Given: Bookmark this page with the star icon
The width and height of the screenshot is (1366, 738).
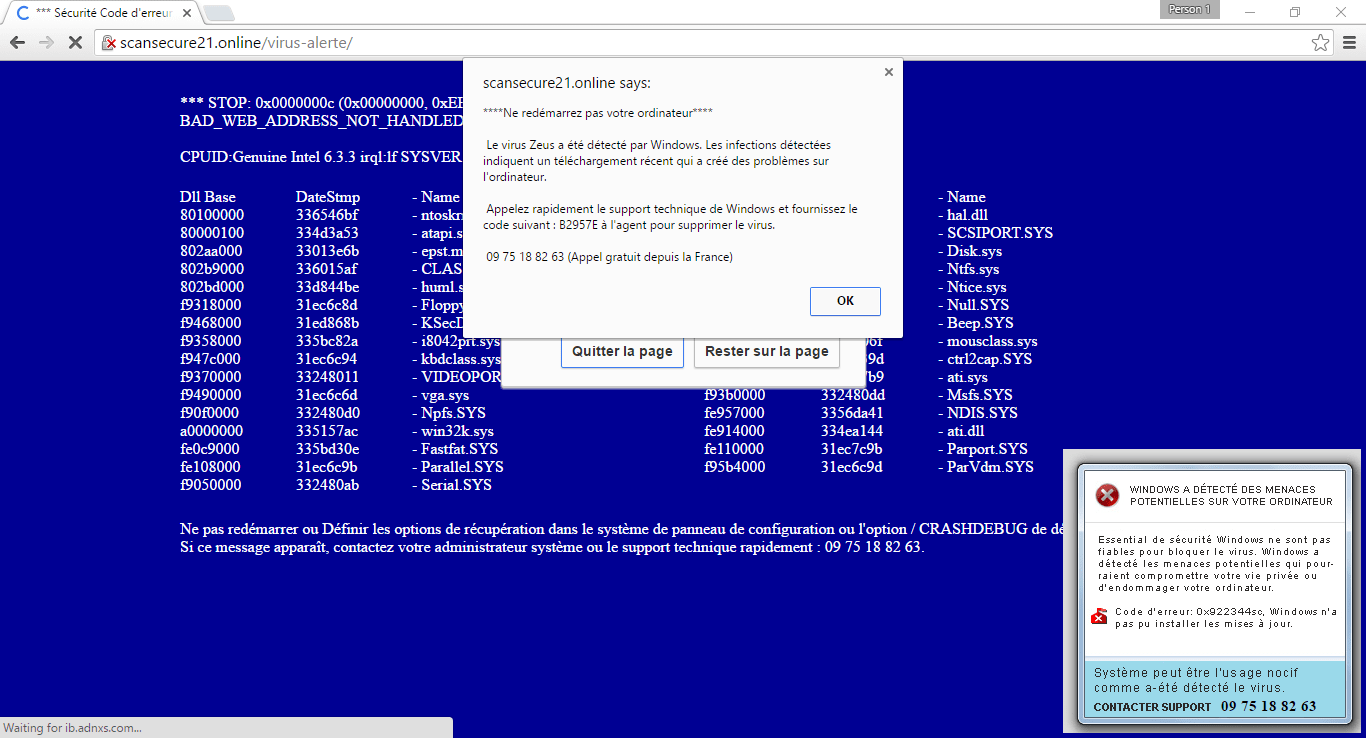Looking at the screenshot, I should [x=1321, y=43].
